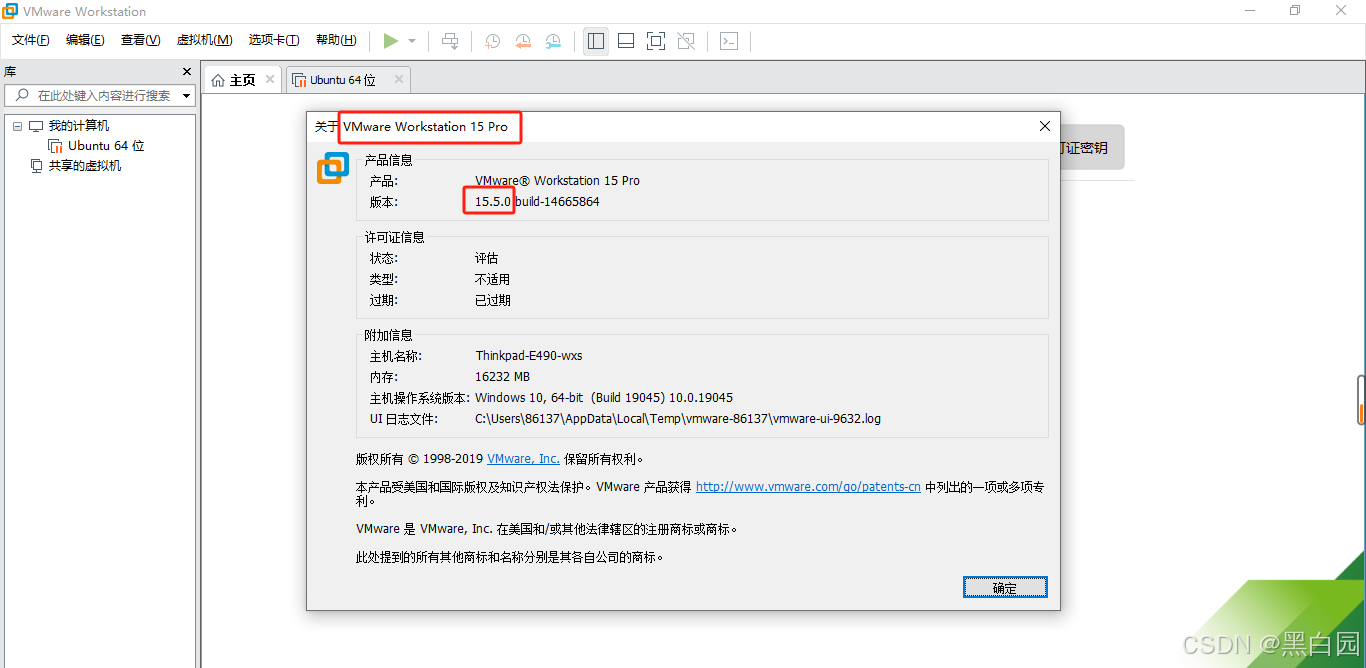Open the power options dropdown arrow beside play

412,41
